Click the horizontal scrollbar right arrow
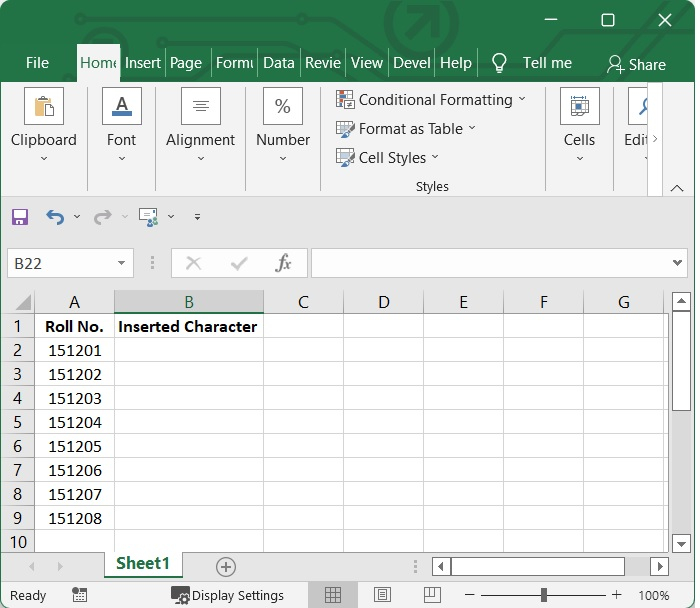The height and width of the screenshot is (608, 700). point(659,567)
